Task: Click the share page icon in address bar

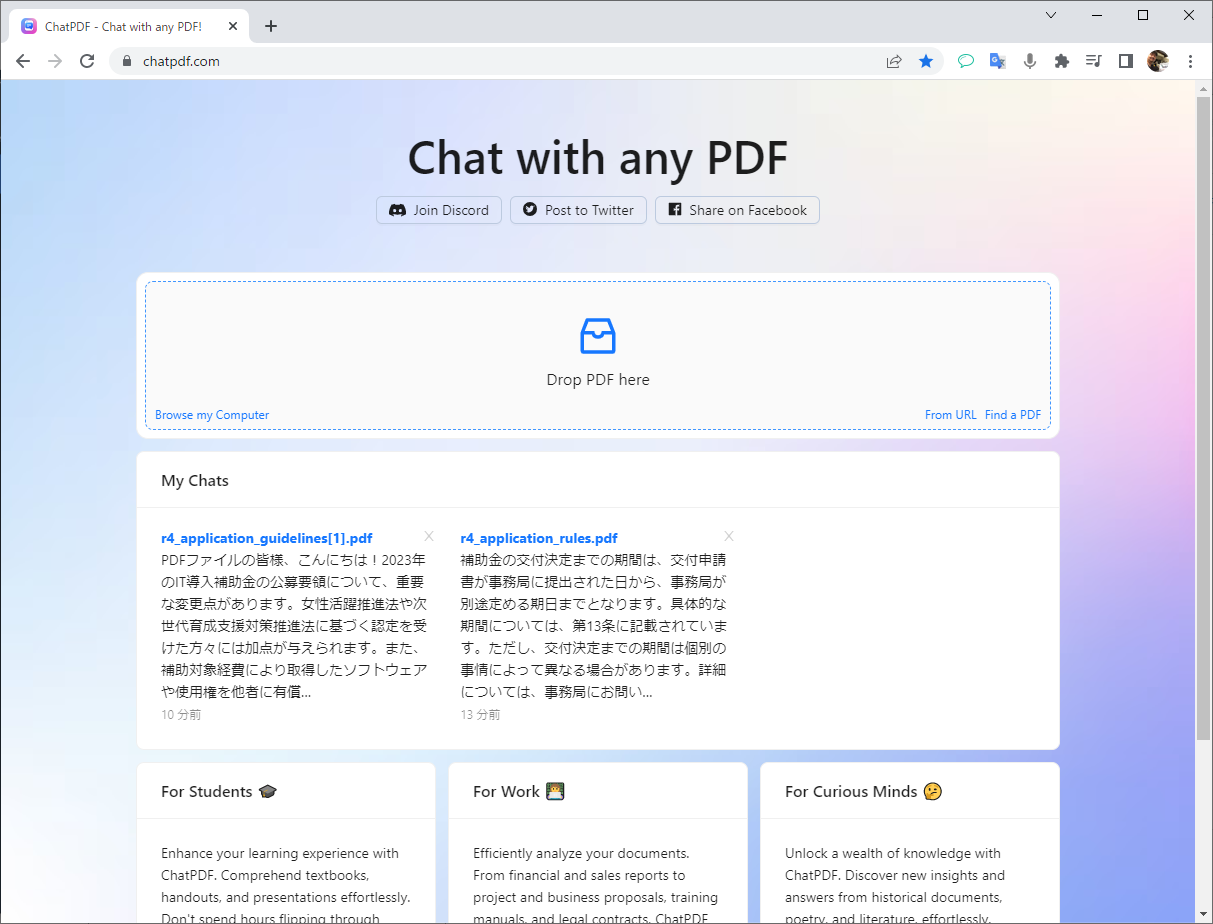Action: coord(894,61)
